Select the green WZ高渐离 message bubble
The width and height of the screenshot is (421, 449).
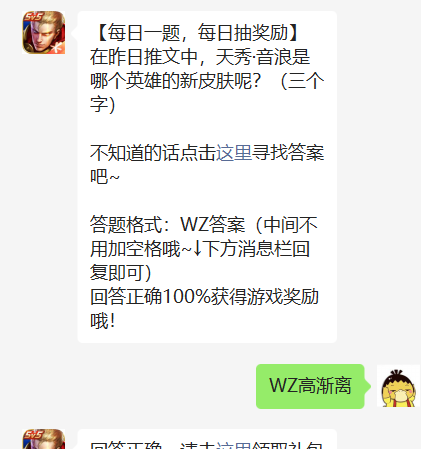310,386
